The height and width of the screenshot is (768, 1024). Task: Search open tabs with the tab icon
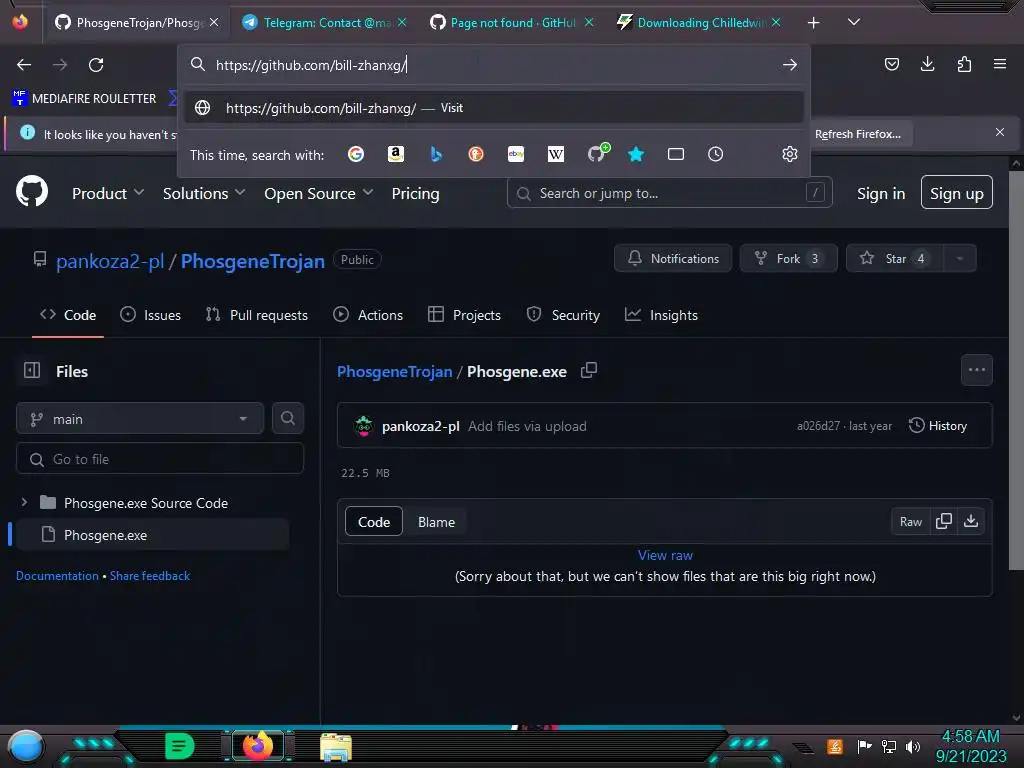(x=676, y=154)
